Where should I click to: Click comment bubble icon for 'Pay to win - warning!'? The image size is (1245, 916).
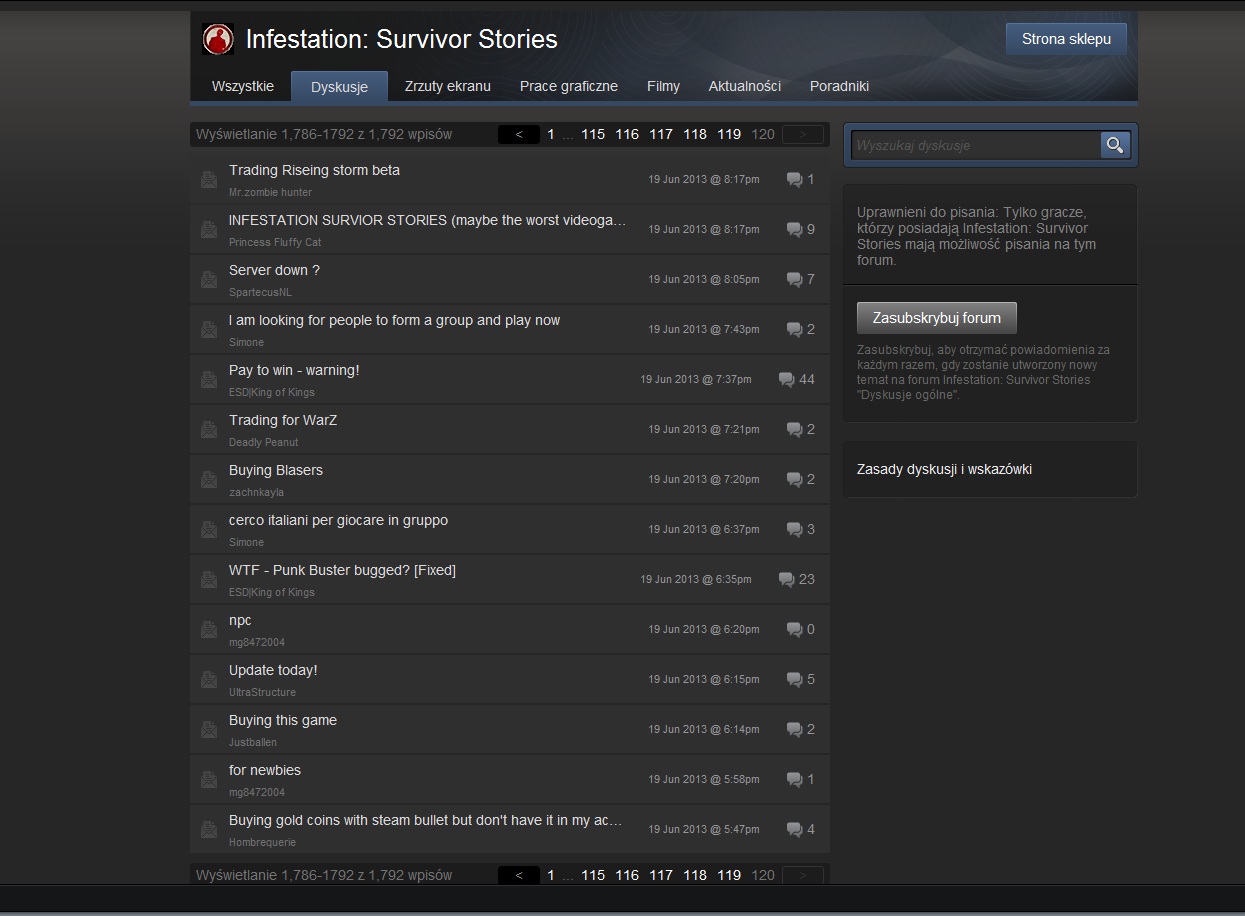pos(786,380)
